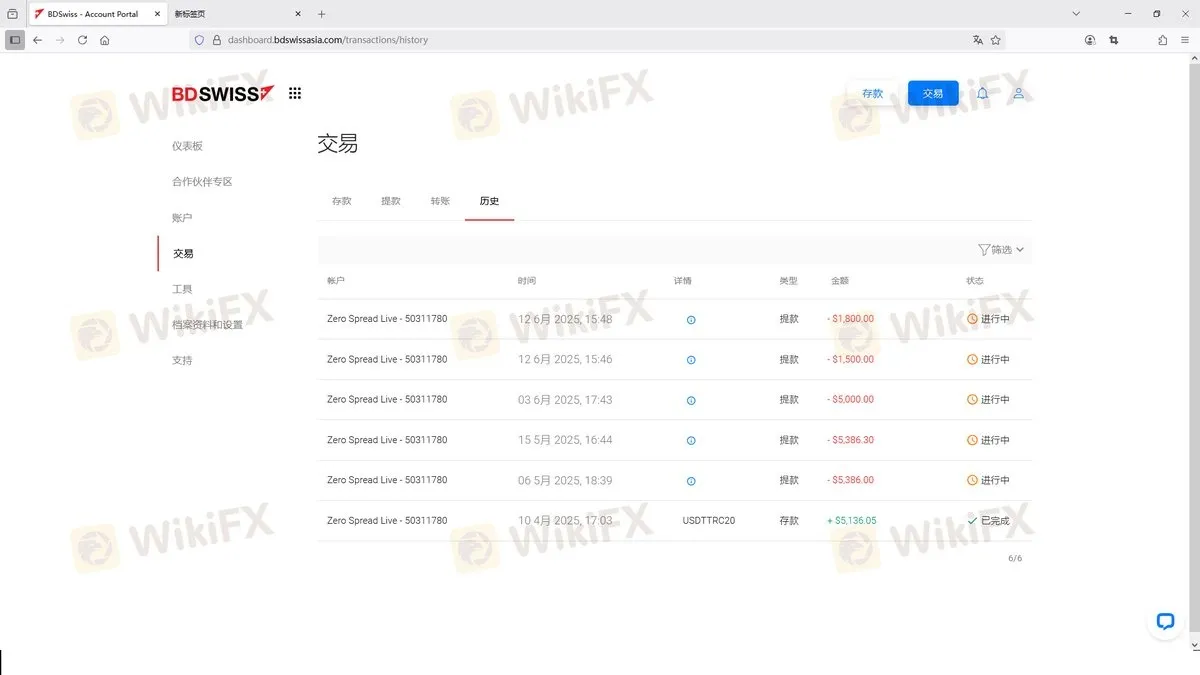Open the user profile icon
This screenshot has height=675, width=1200.
pyautogui.click(x=1018, y=93)
